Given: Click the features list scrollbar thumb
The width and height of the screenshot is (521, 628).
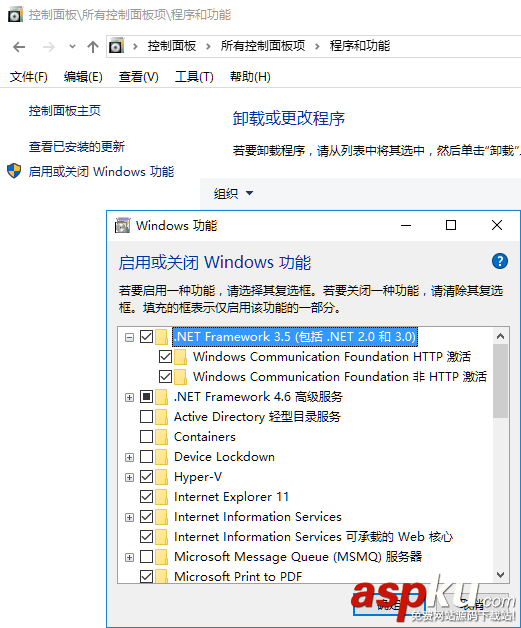Looking at the screenshot, I should point(500,380).
